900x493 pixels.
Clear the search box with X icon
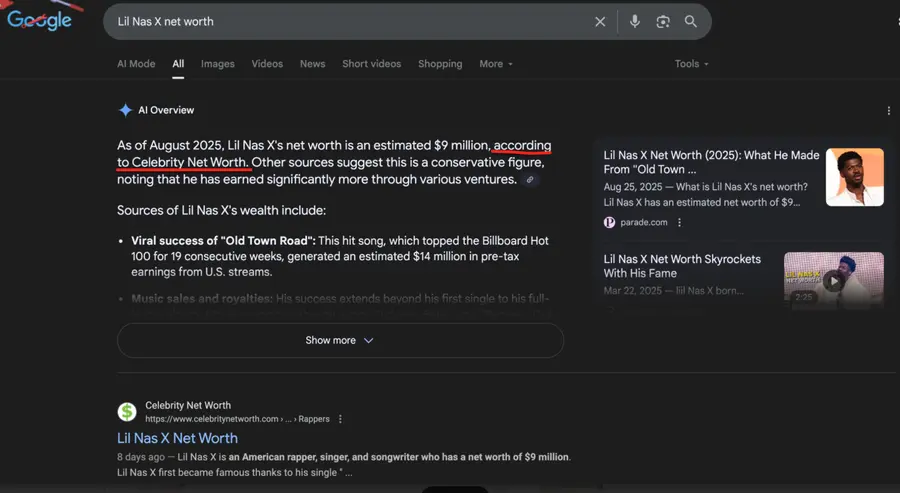(600, 22)
